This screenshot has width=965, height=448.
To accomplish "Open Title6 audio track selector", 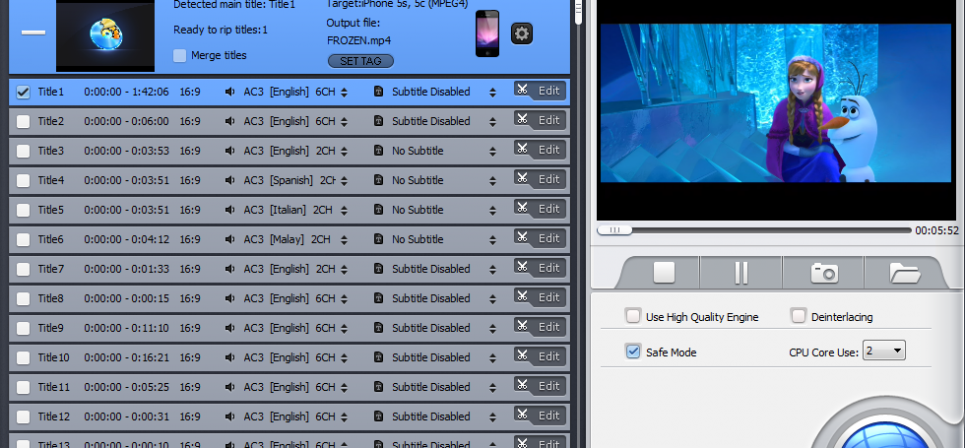I will tap(344, 239).
